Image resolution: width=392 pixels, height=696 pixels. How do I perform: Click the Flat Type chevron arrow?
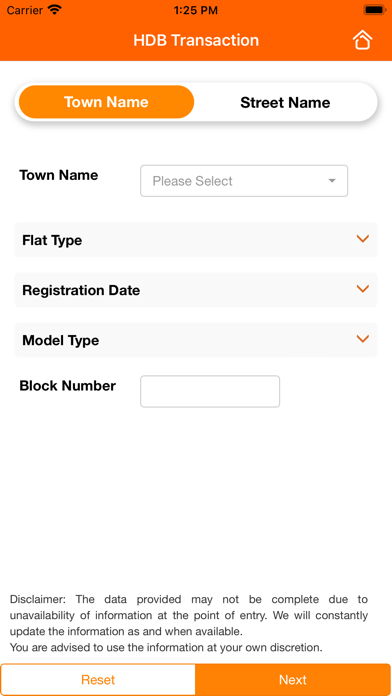(x=363, y=239)
